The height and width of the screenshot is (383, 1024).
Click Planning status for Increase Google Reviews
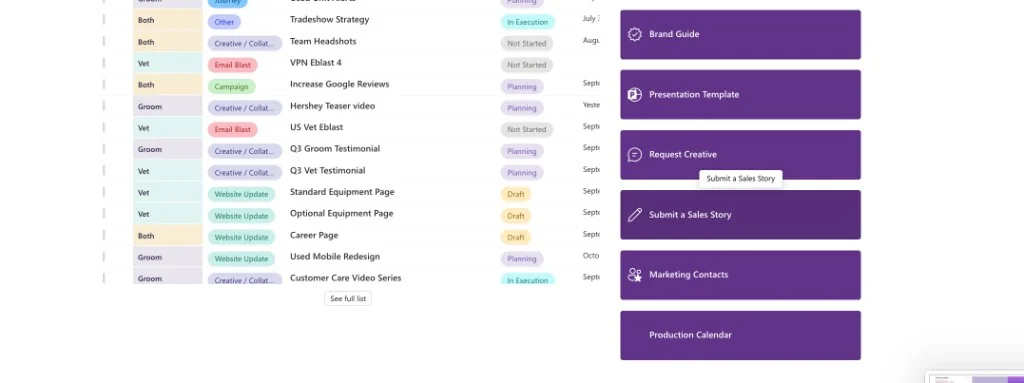click(x=522, y=87)
